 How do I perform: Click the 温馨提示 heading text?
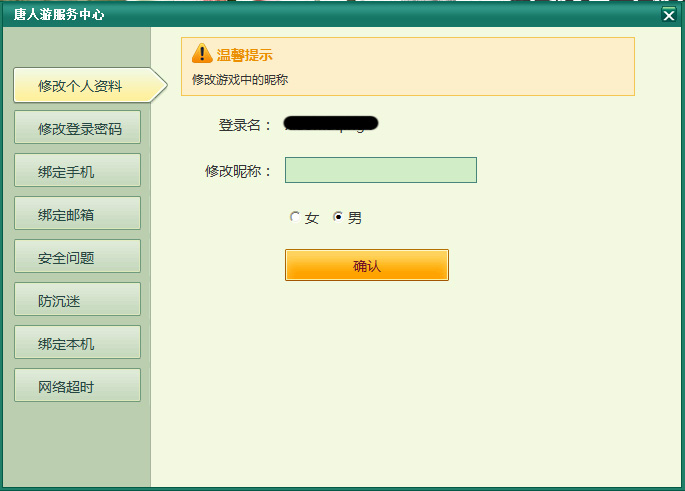pyautogui.click(x=245, y=55)
